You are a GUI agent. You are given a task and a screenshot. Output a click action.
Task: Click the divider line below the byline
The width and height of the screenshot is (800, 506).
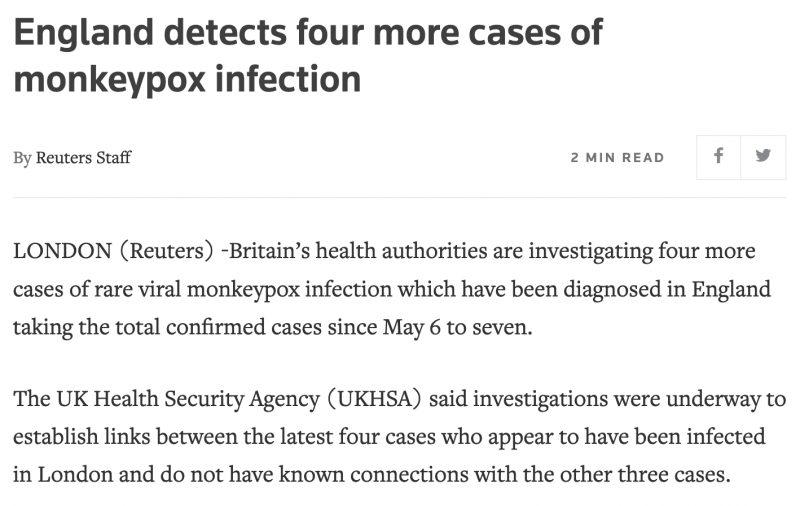pos(400,197)
